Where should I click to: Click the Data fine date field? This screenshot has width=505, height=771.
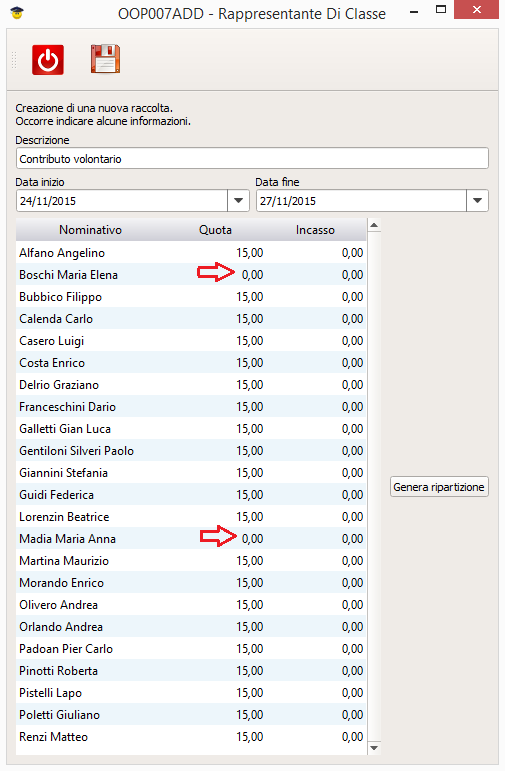[361, 201]
